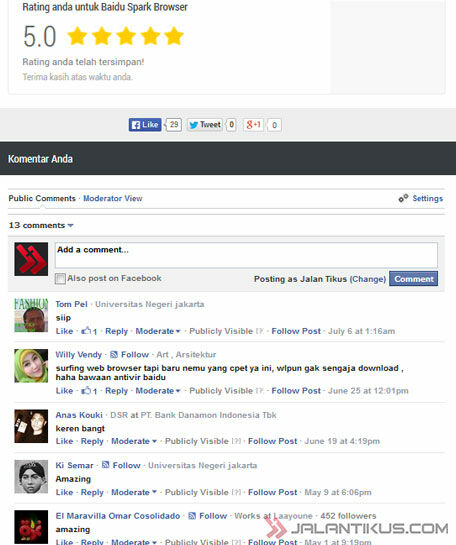Open Moderate dropdown on Tom Pel's comment
The image size is (456, 545).
pos(158,331)
